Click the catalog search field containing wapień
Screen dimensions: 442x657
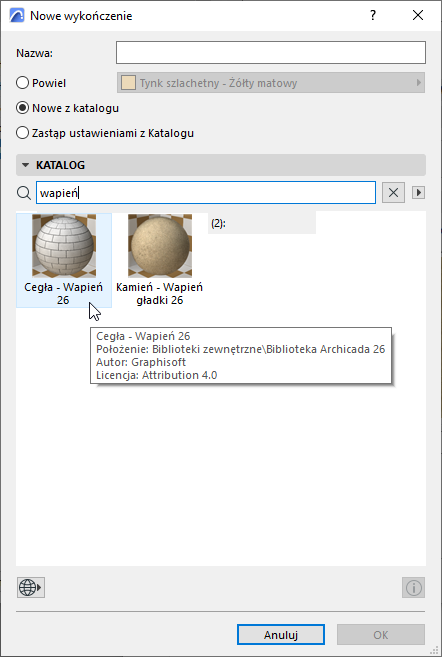click(206, 193)
